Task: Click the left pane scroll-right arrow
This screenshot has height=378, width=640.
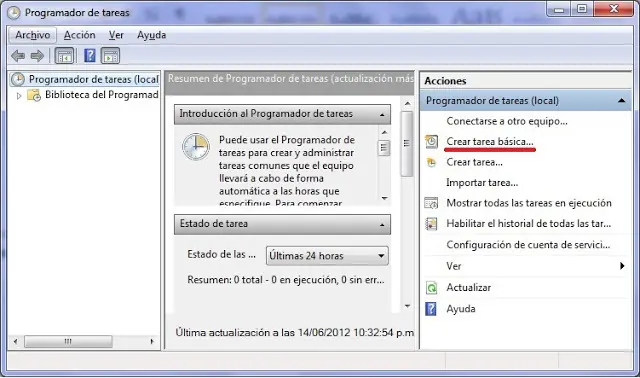Action: click(152, 341)
